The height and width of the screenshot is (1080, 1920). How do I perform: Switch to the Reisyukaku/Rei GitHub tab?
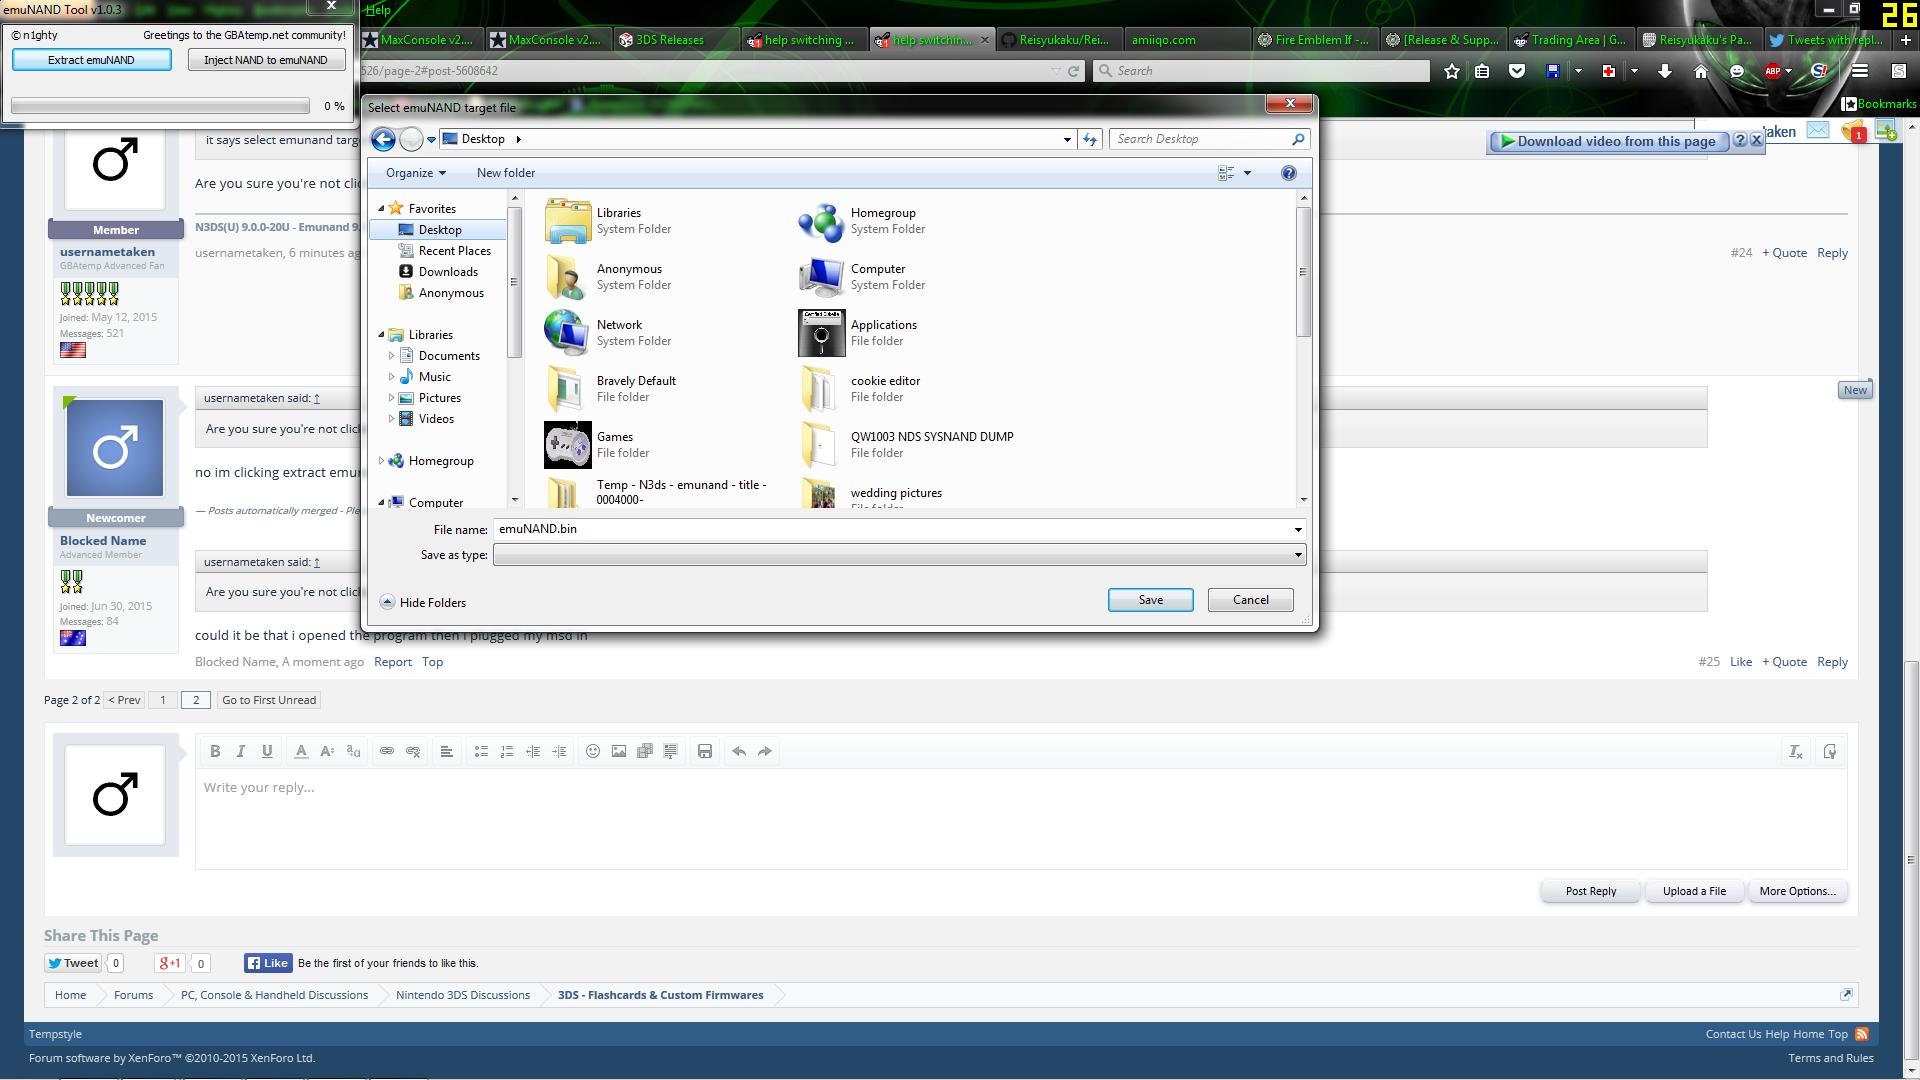[x=1057, y=40]
